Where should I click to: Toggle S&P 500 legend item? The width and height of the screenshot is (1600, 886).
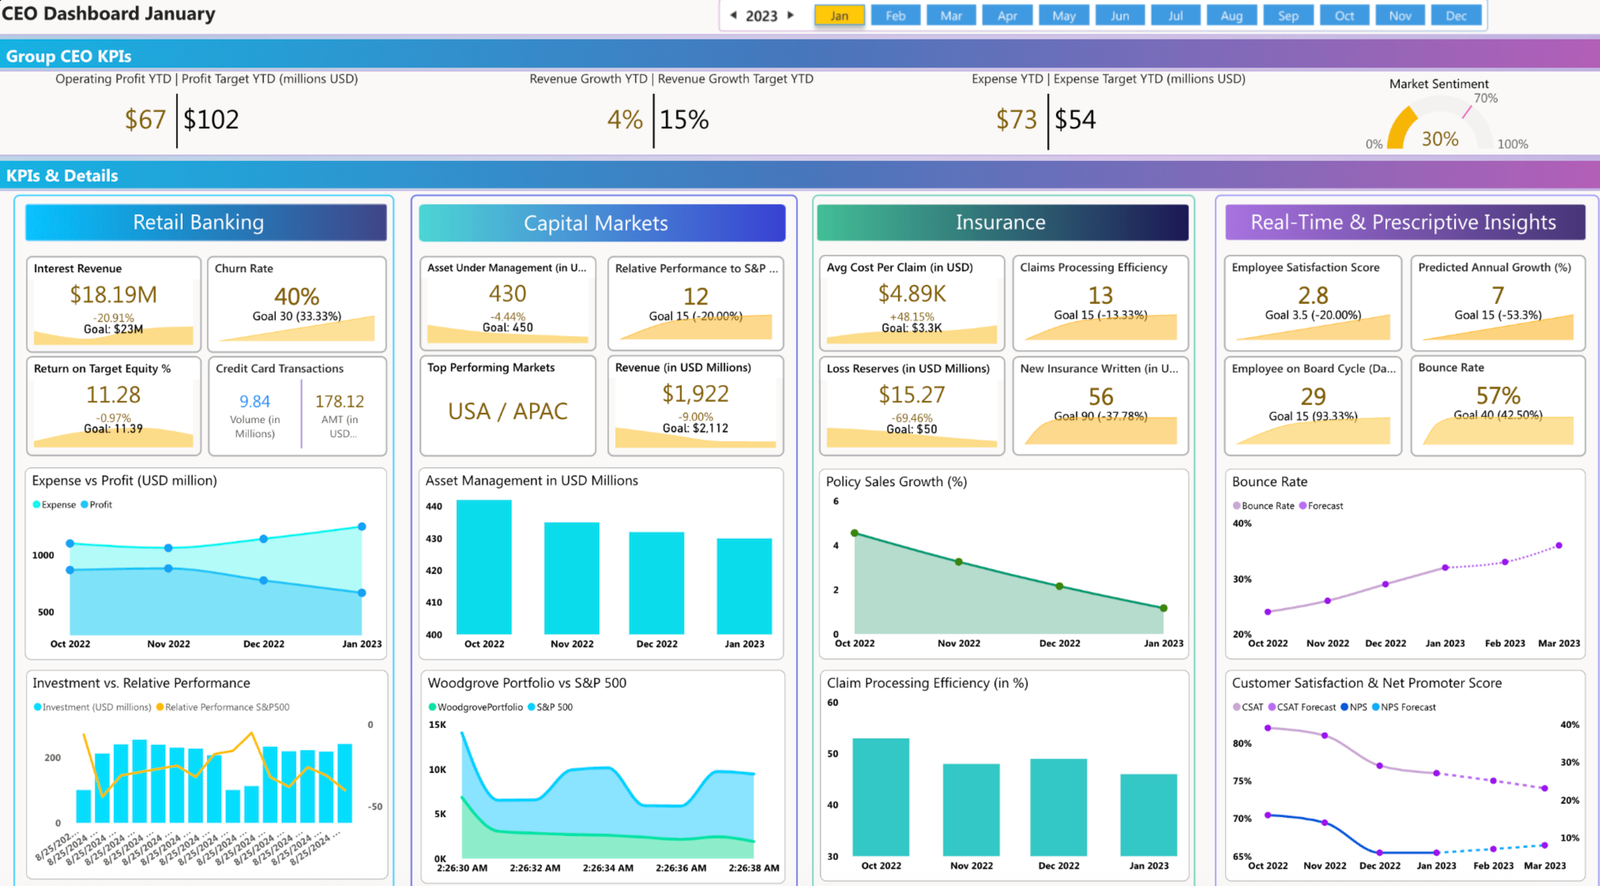click(550, 707)
